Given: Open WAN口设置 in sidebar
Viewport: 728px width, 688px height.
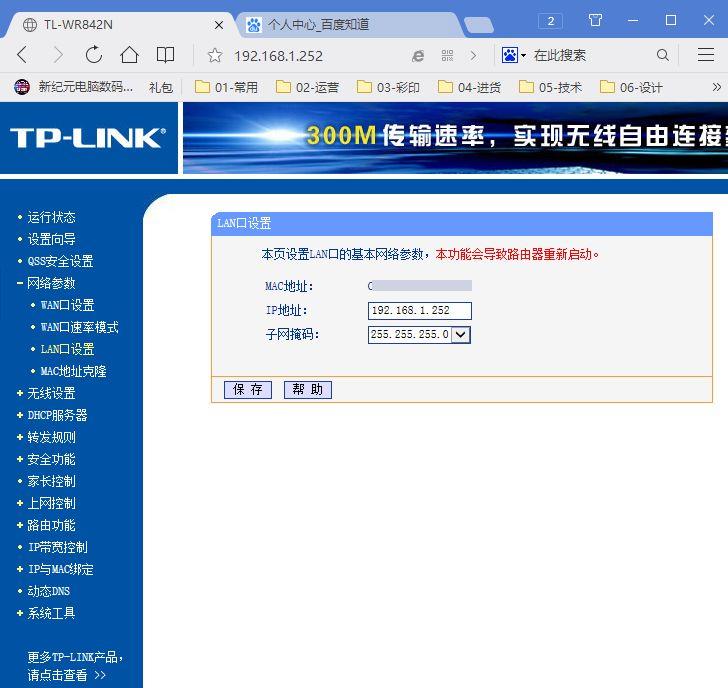Looking at the screenshot, I should pyautogui.click(x=67, y=305).
